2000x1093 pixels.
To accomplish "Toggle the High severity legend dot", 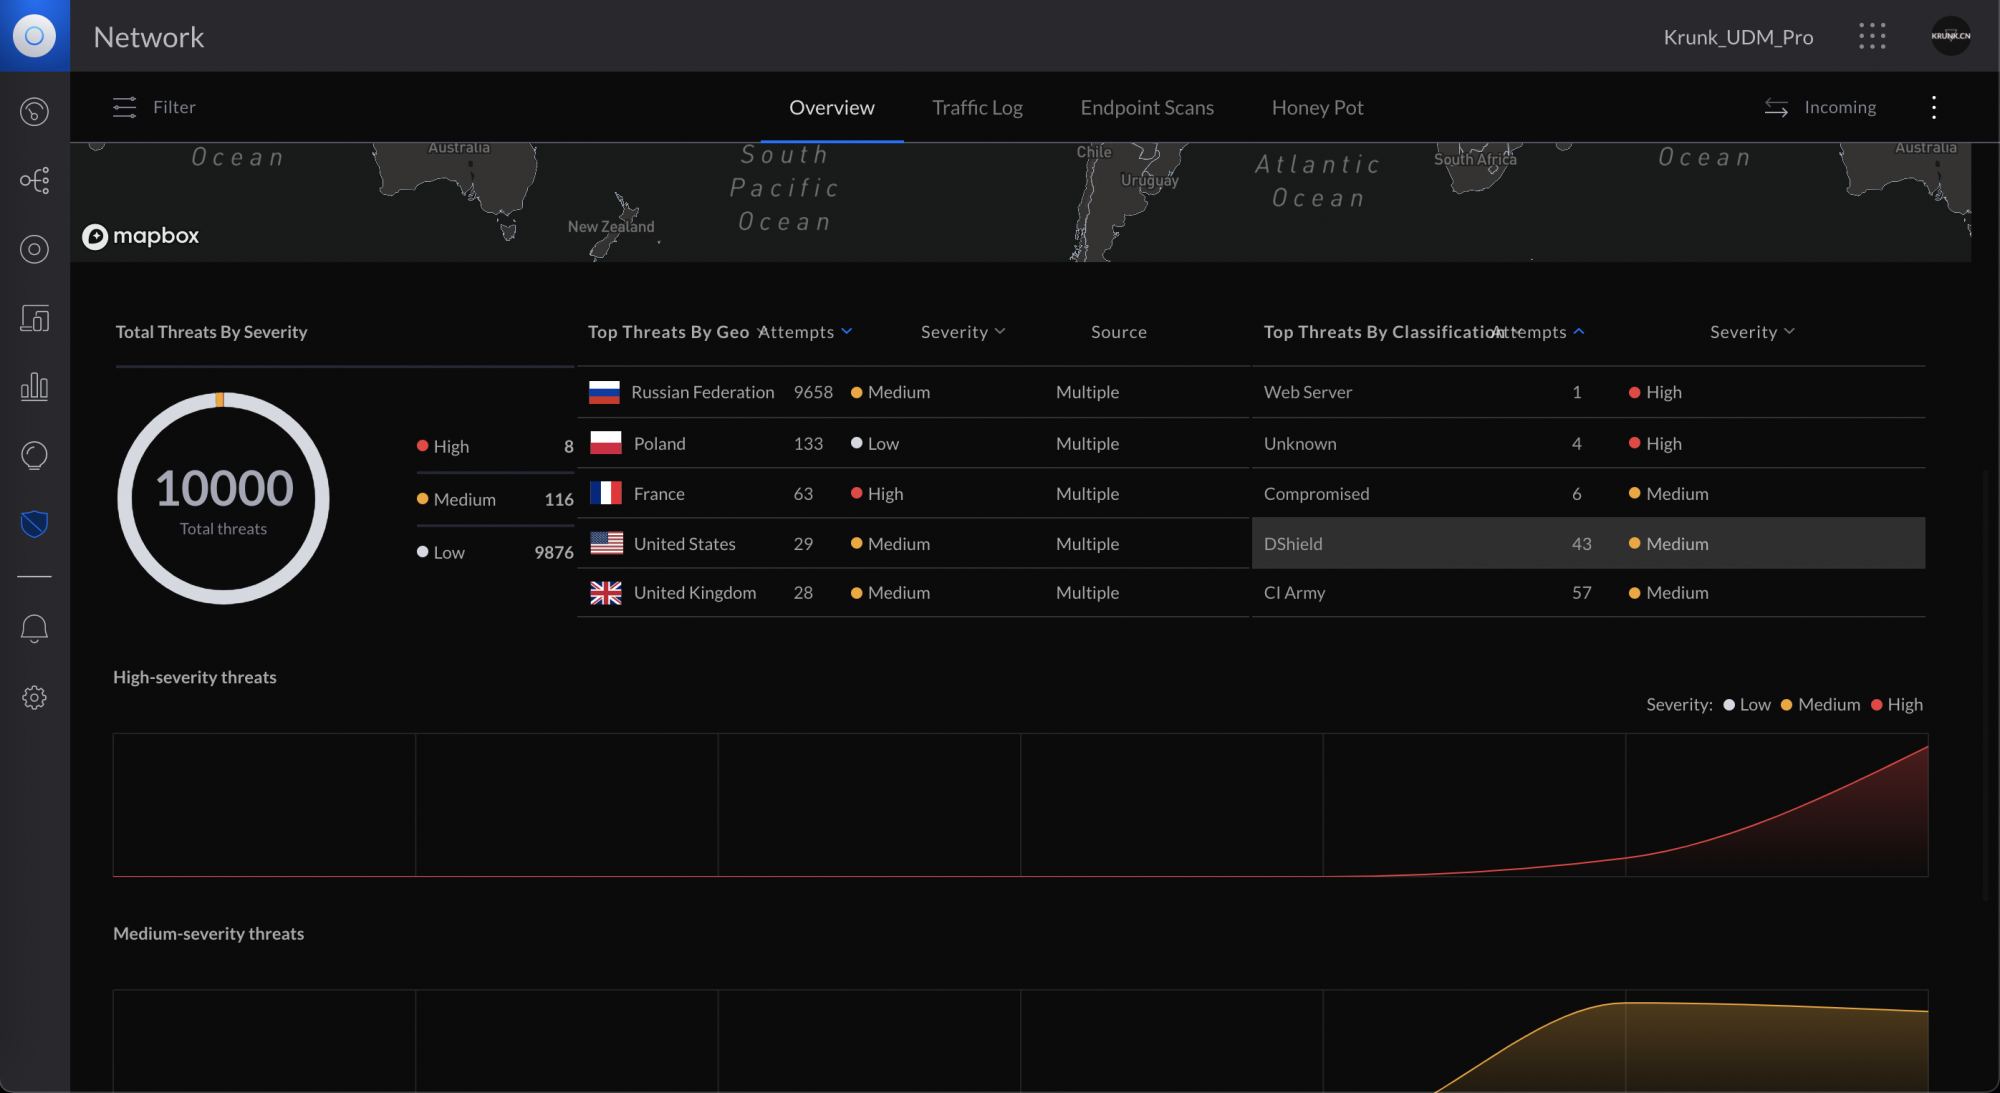I will [x=1877, y=705].
